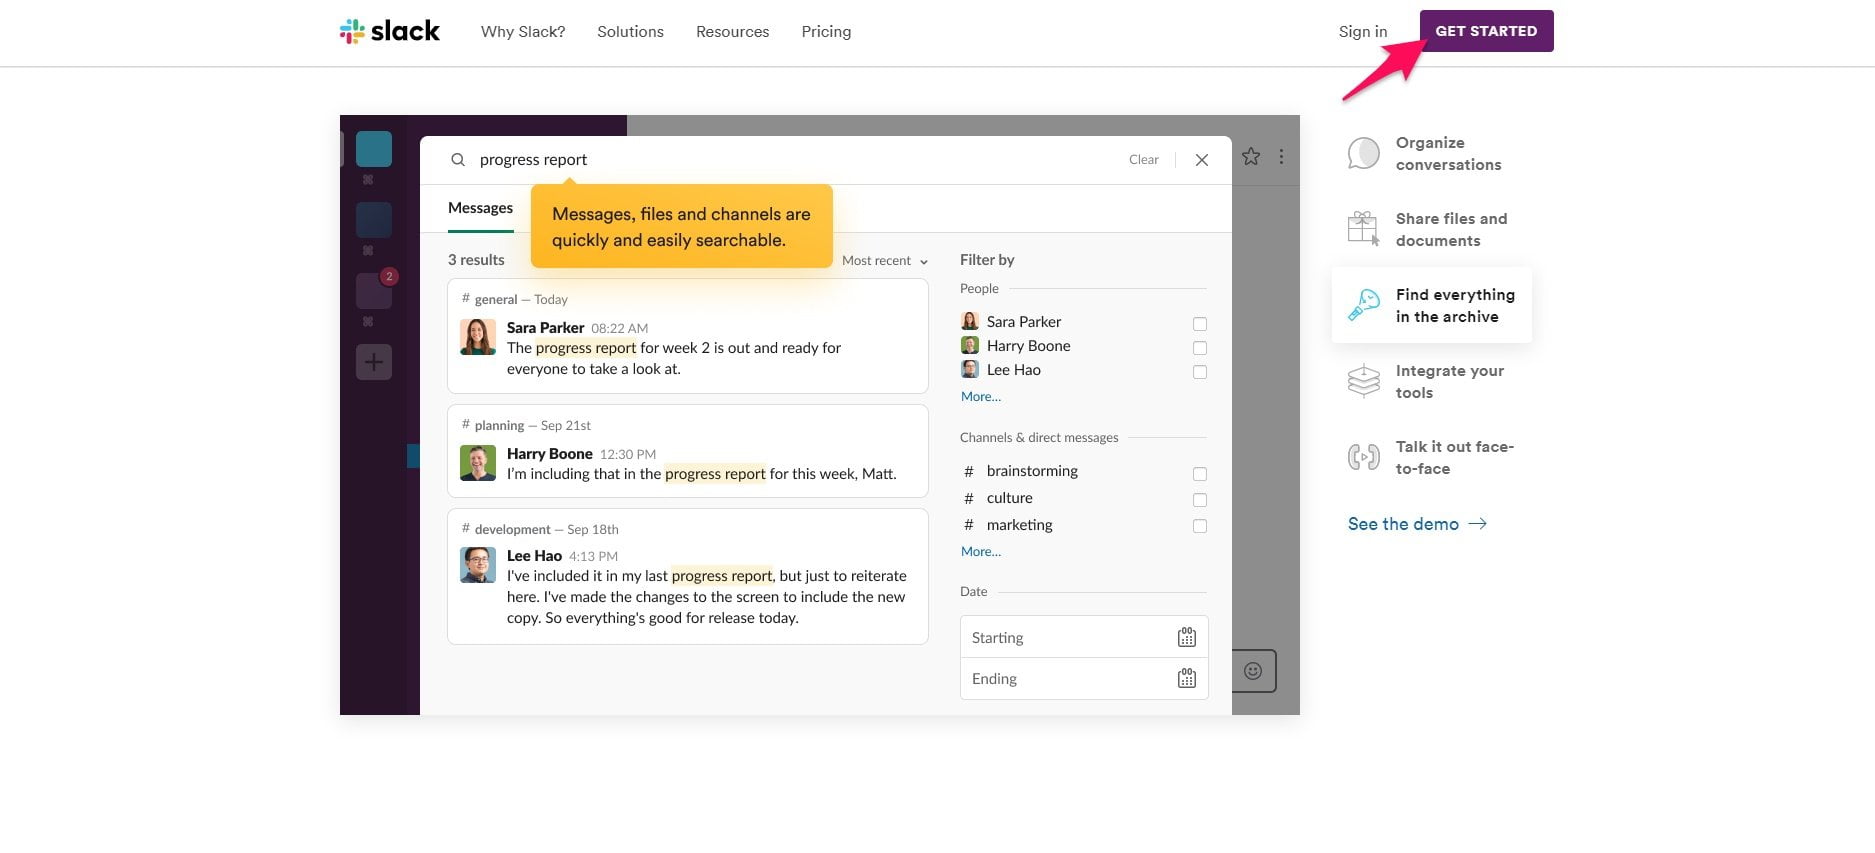Check the Lee Hao filter checkbox

click(x=1200, y=372)
